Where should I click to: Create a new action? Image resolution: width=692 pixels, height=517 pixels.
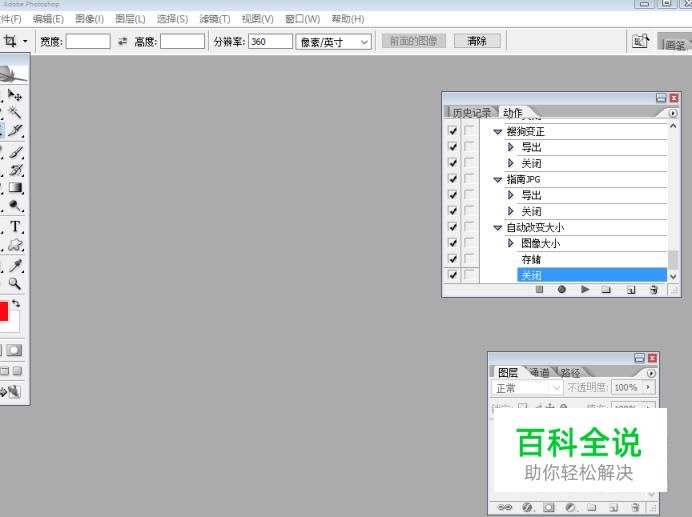point(631,290)
